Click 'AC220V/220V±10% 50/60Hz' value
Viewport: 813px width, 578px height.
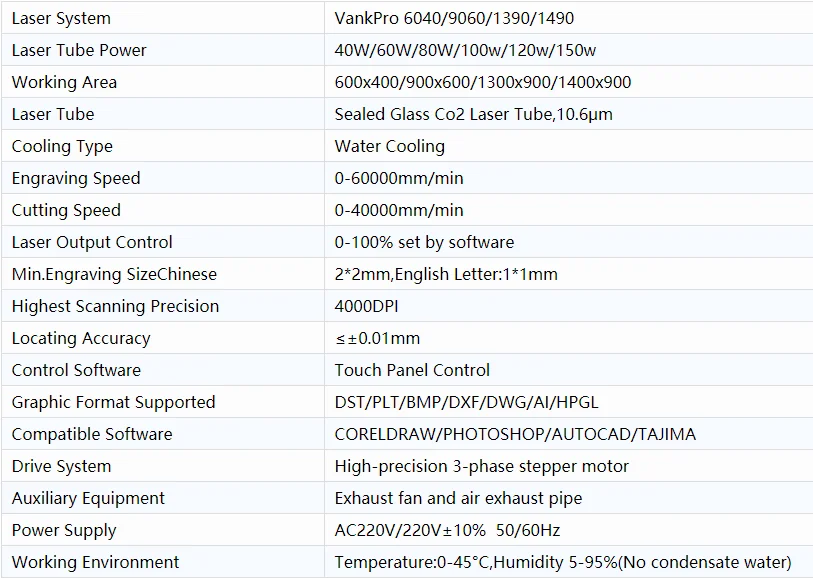click(x=447, y=530)
